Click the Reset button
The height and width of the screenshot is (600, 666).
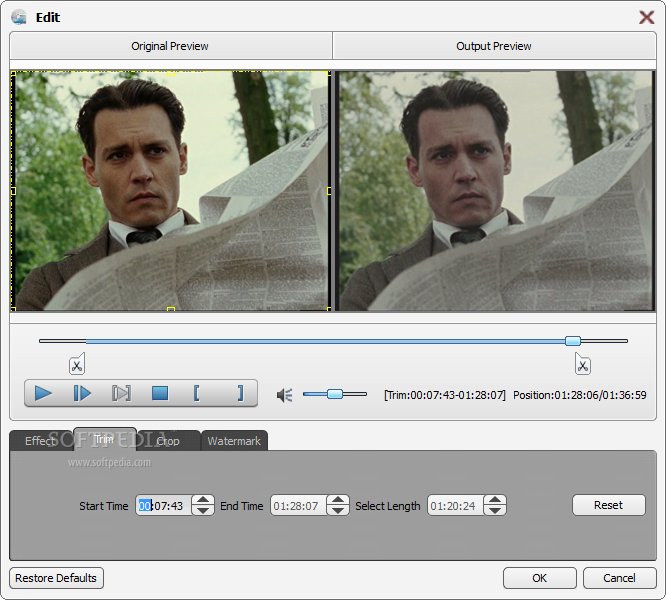[609, 505]
